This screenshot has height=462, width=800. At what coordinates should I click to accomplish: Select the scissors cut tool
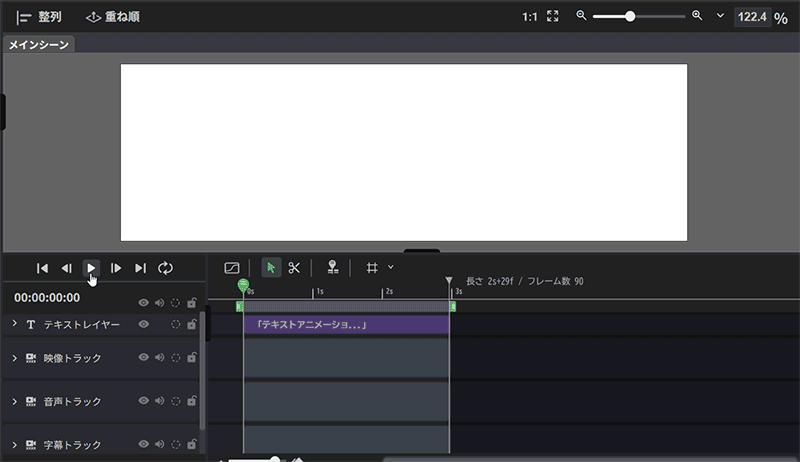click(x=294, y=268)
